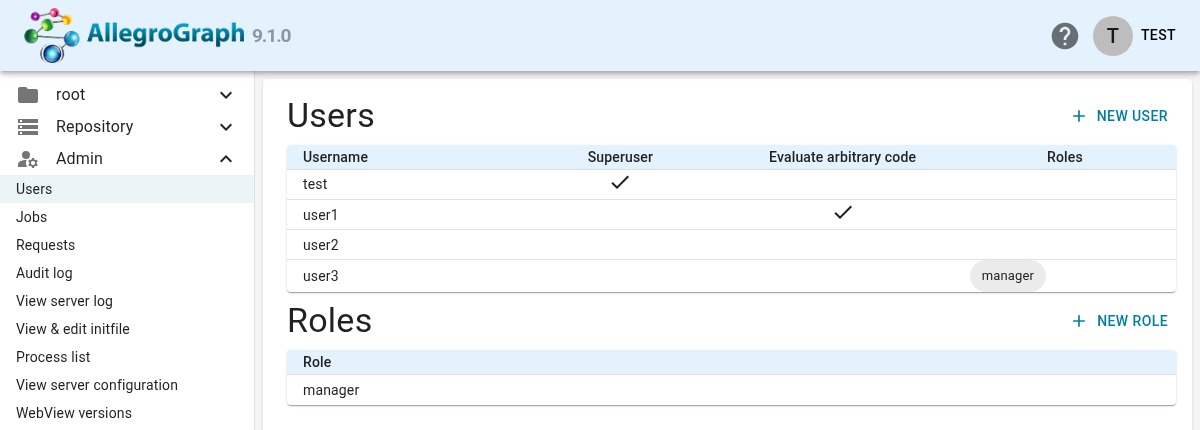Open the T user avatar menu
The width and height of the screenshot is (1200, 430).
pos(1113,35)
